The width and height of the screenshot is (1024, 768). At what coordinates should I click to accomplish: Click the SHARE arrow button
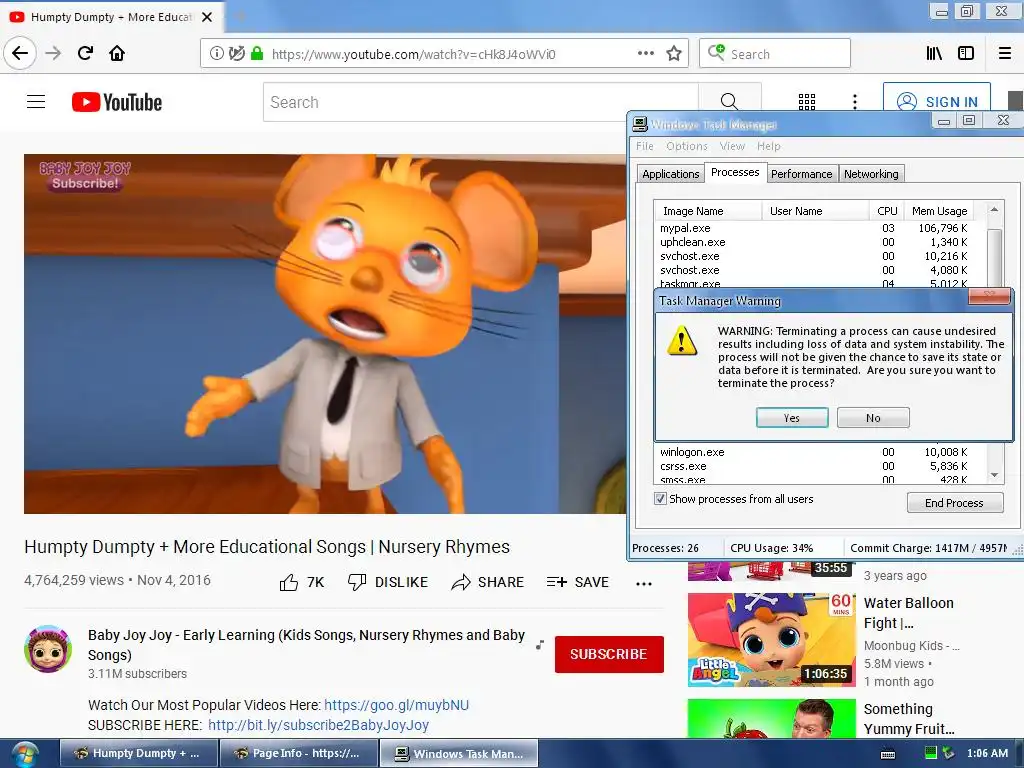(x=487, y=582)
